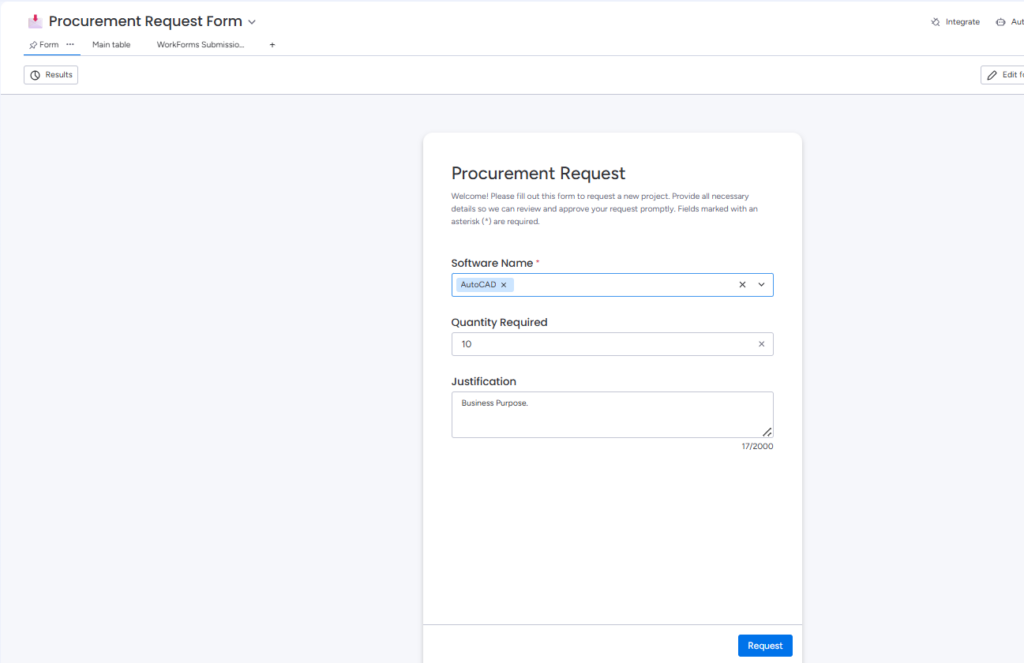Clear the Quantity Required value with X
1024x663 pixels.
761,344
